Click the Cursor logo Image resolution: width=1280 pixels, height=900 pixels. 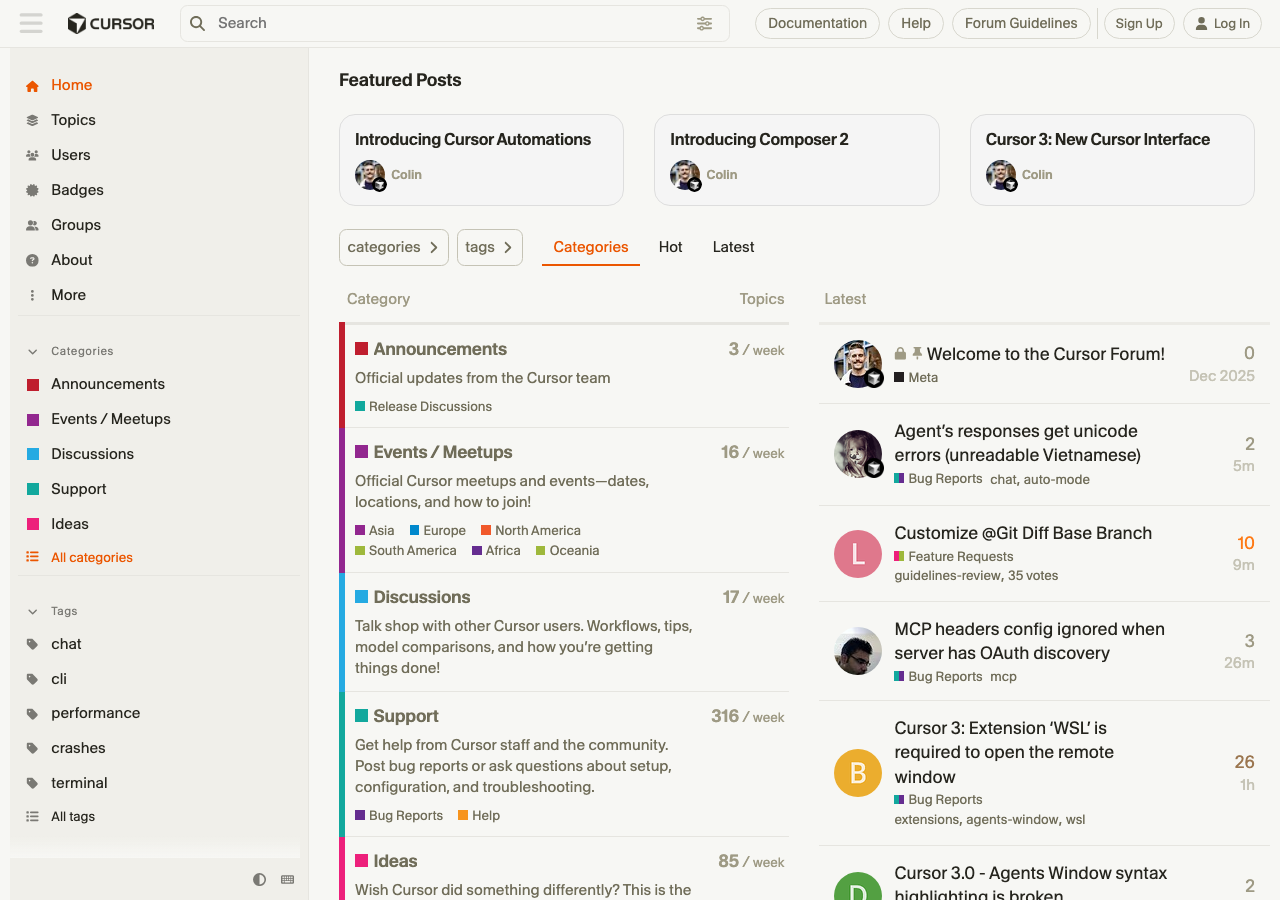tap(111, 23)
